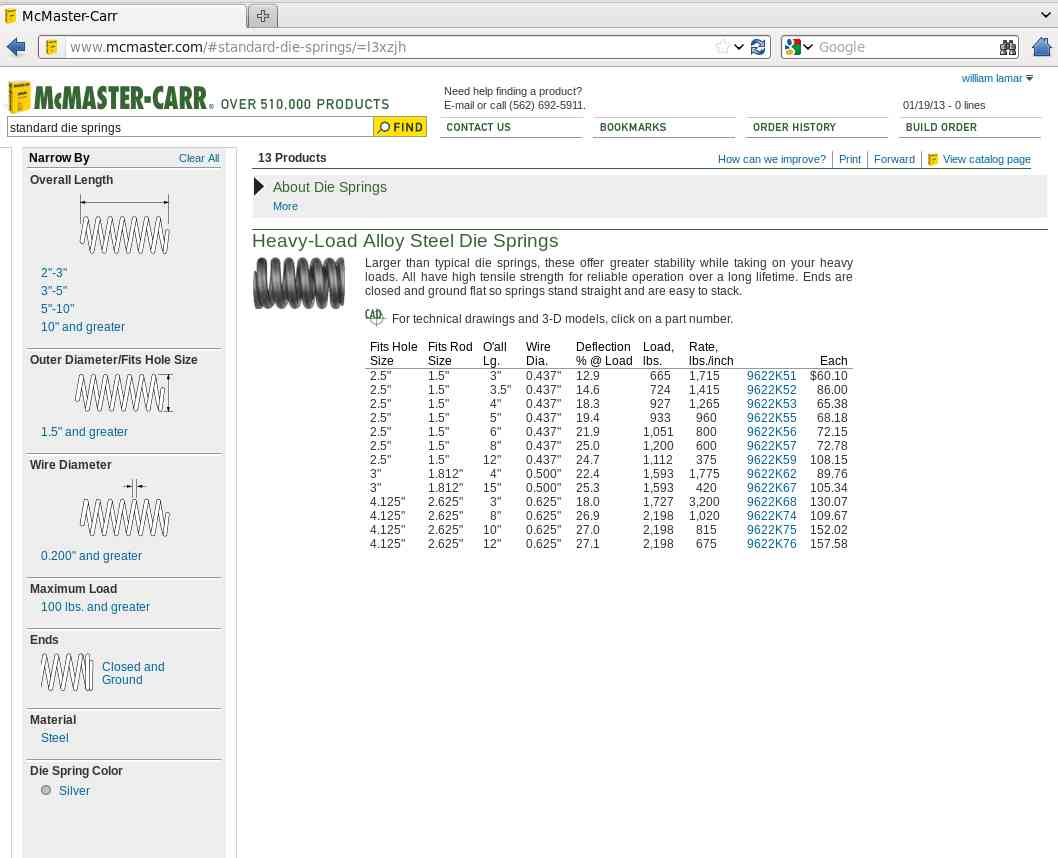Select Closed and Ground ends filter
1058x858 pixels.
tap(133, 673)
